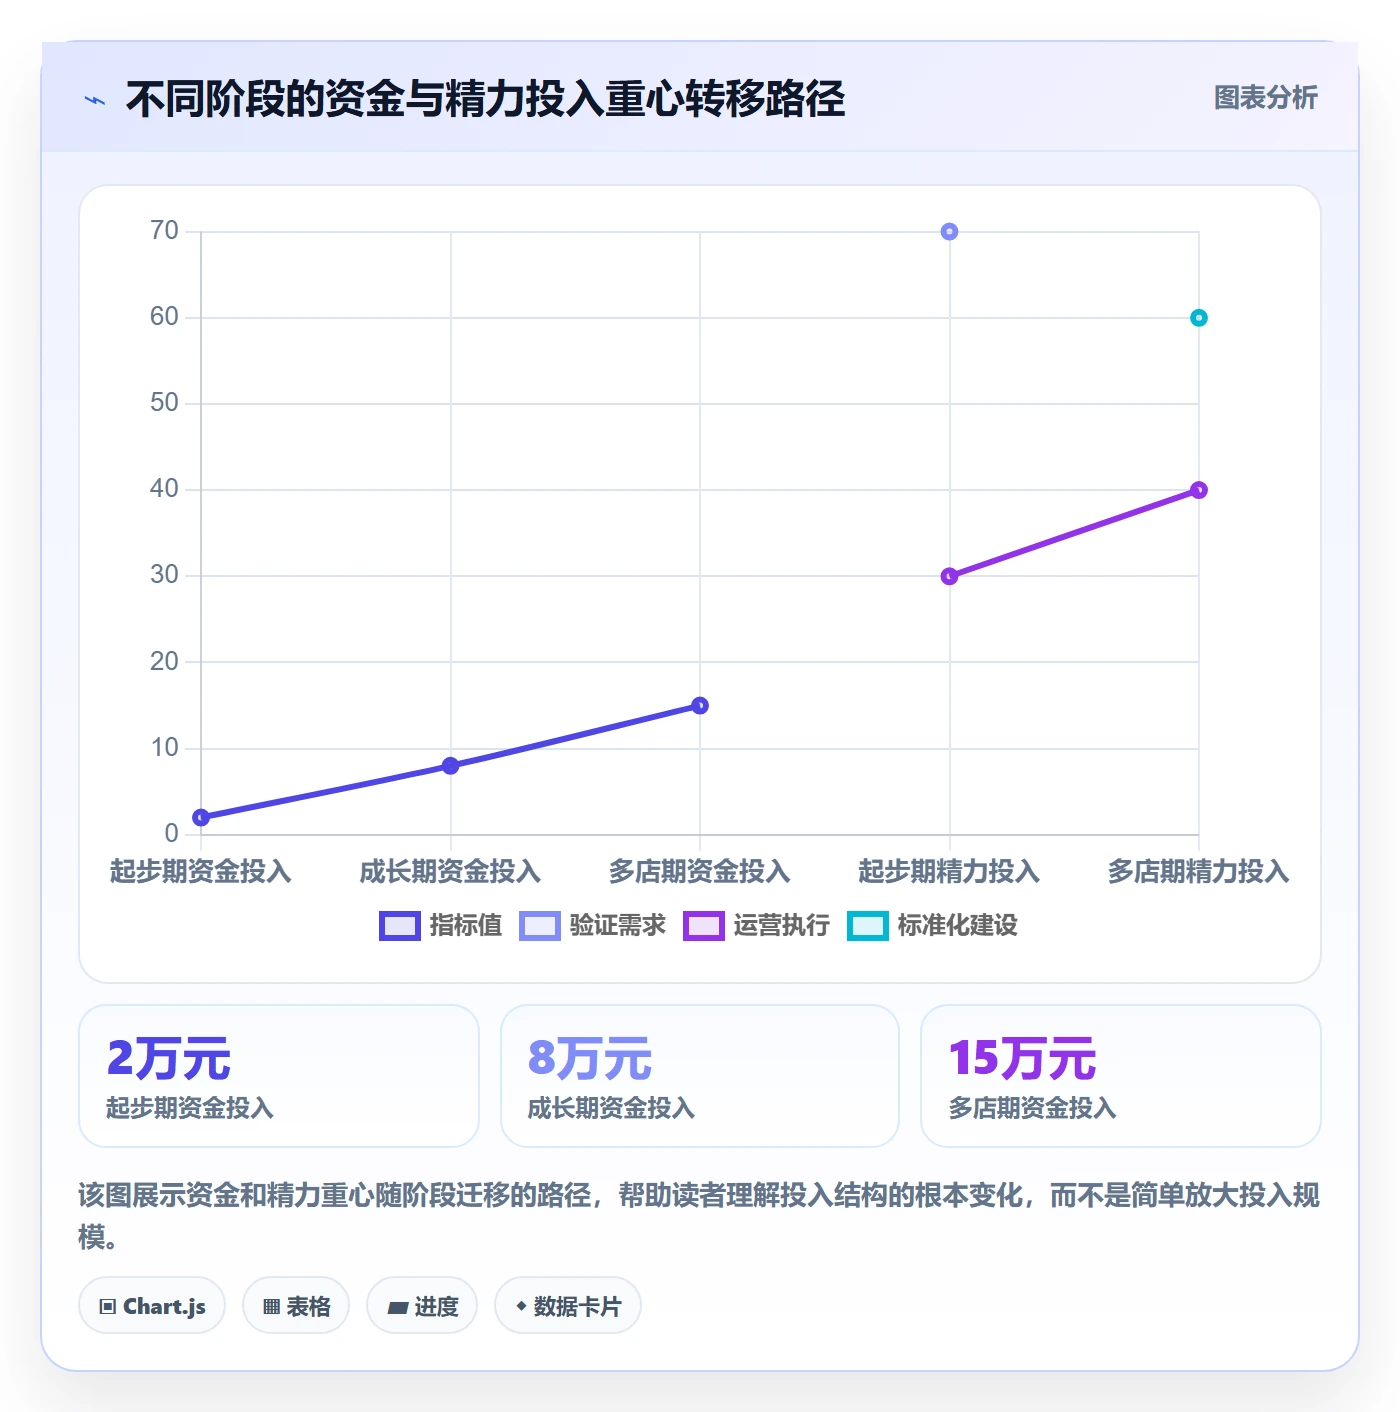Screen dimensions: 1400x1412
Task: Select the 进度 tag chip
Action: 422,1306
